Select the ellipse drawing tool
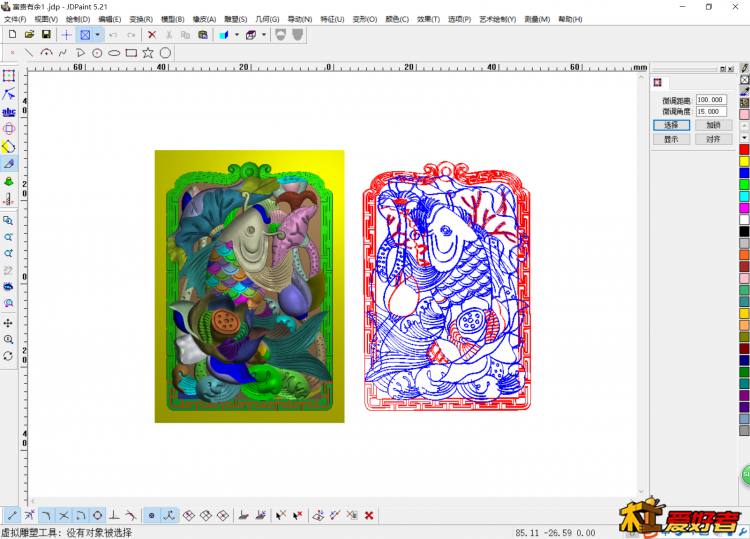Image resolution: width=750 pixels, height=539 pixels. (114, 53)
